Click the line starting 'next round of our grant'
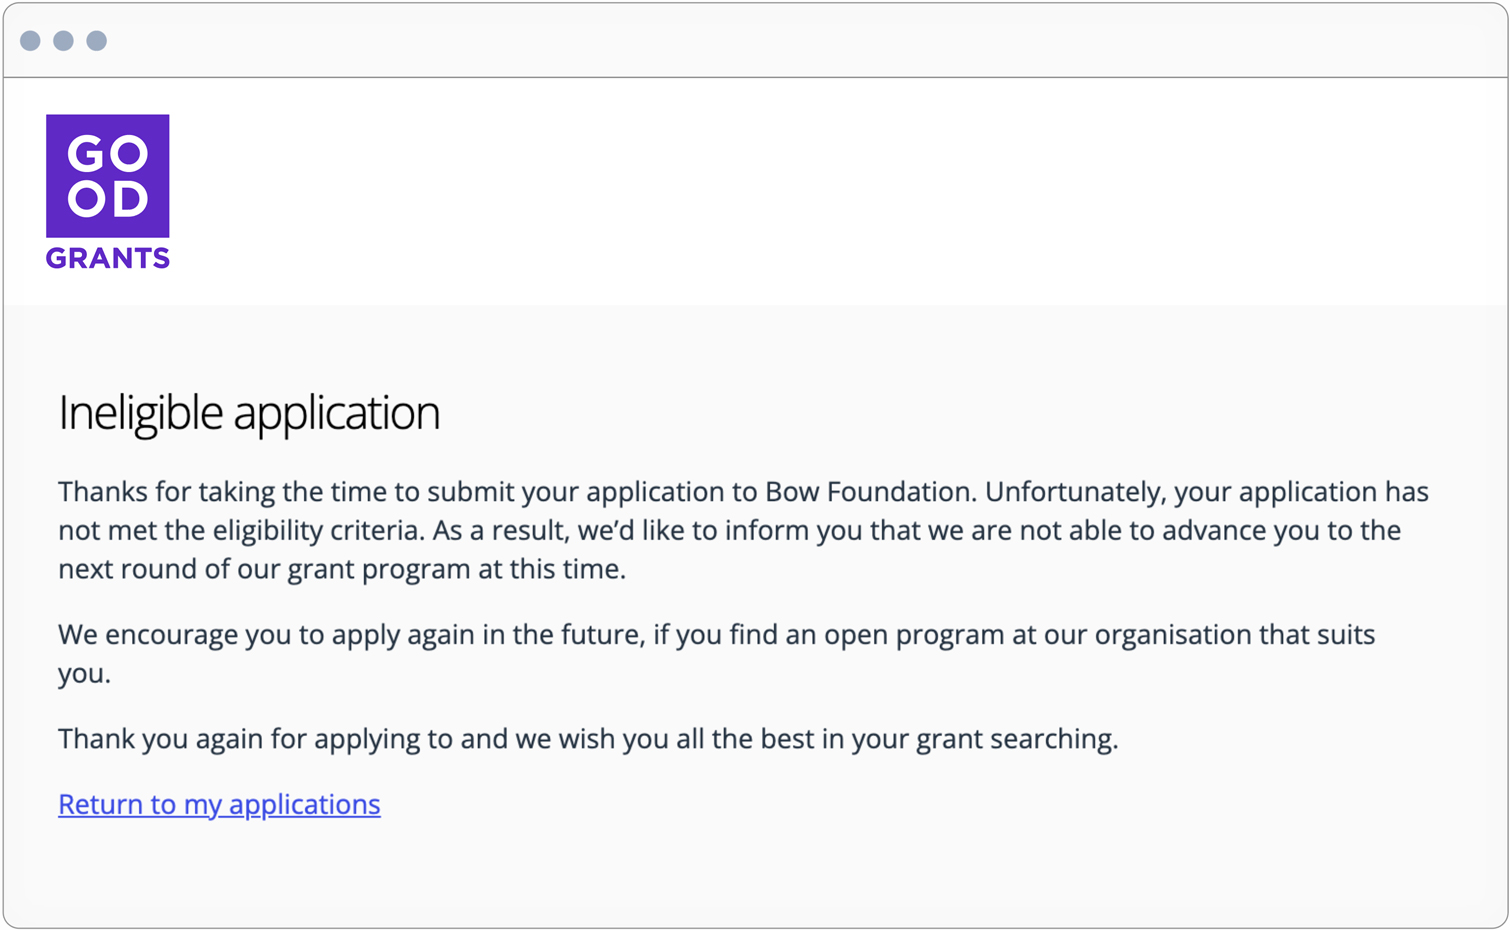 pos(341,569)
